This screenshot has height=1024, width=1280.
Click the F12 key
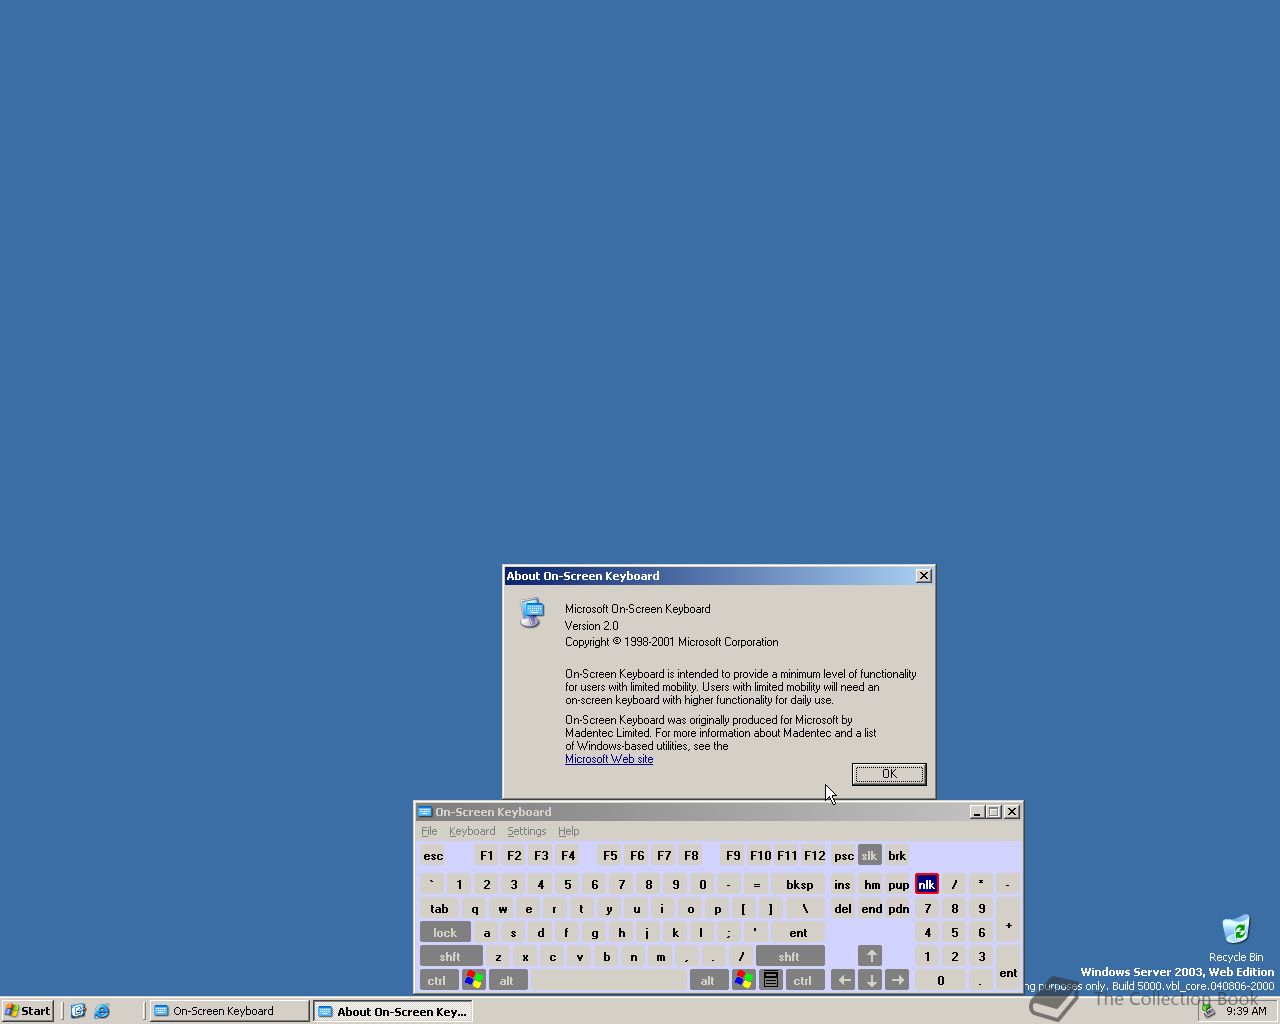pos(815,856)
